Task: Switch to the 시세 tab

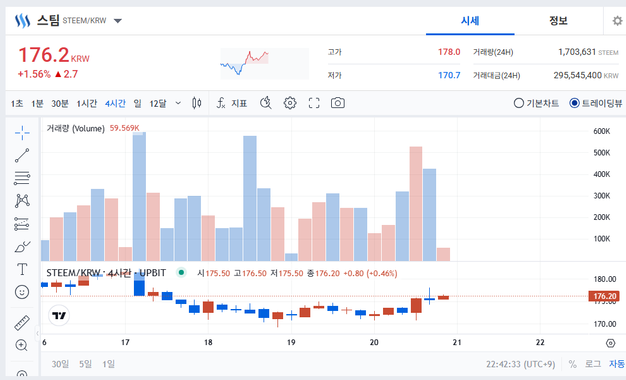Action: coord(470,21)
